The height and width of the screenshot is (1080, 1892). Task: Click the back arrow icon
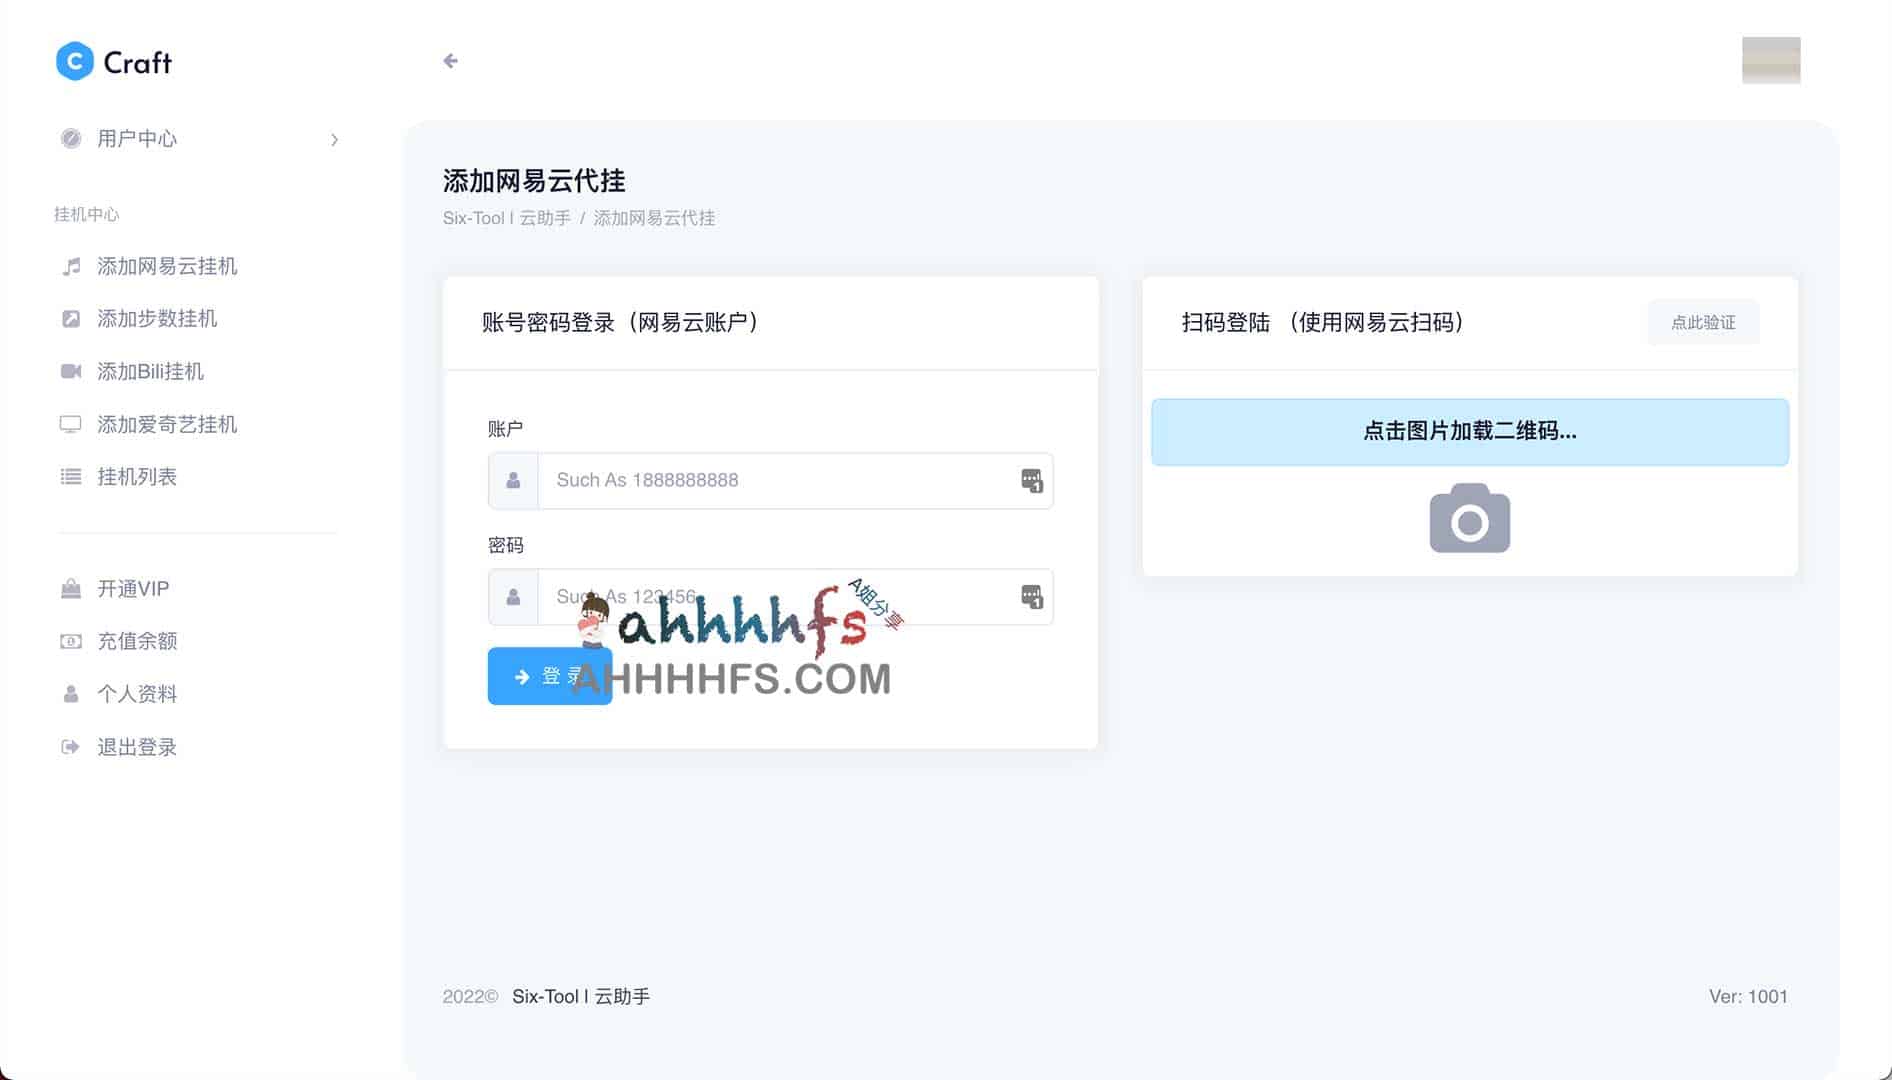point(451,61)
